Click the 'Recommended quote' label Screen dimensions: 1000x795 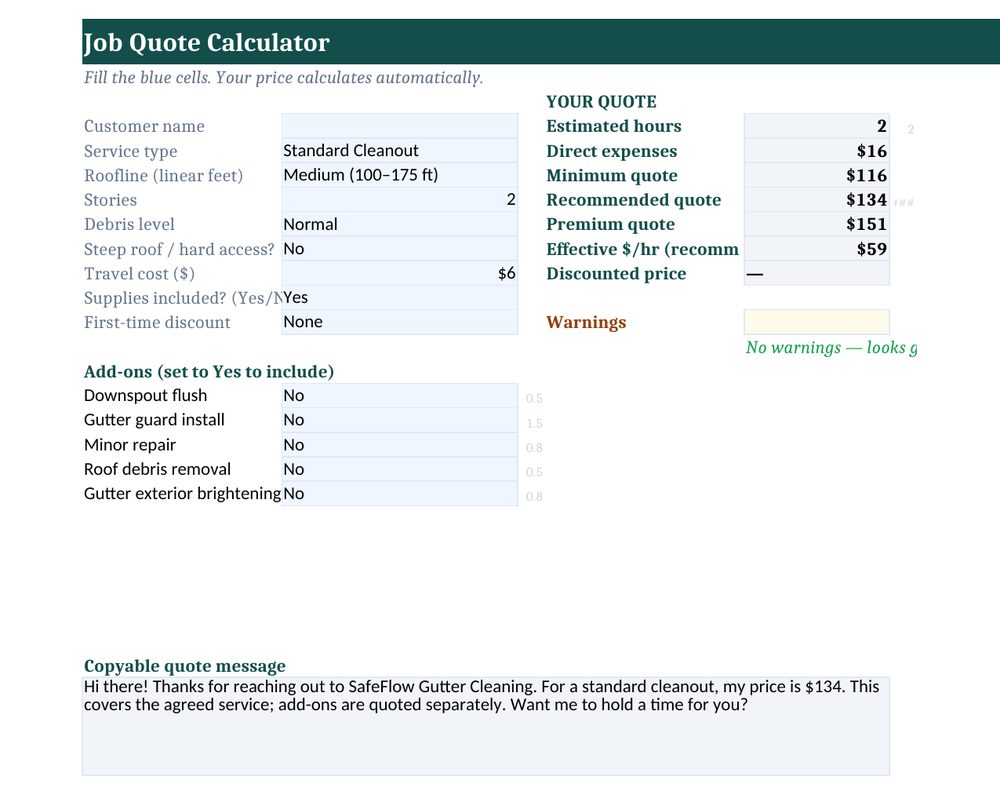point(634,200)
